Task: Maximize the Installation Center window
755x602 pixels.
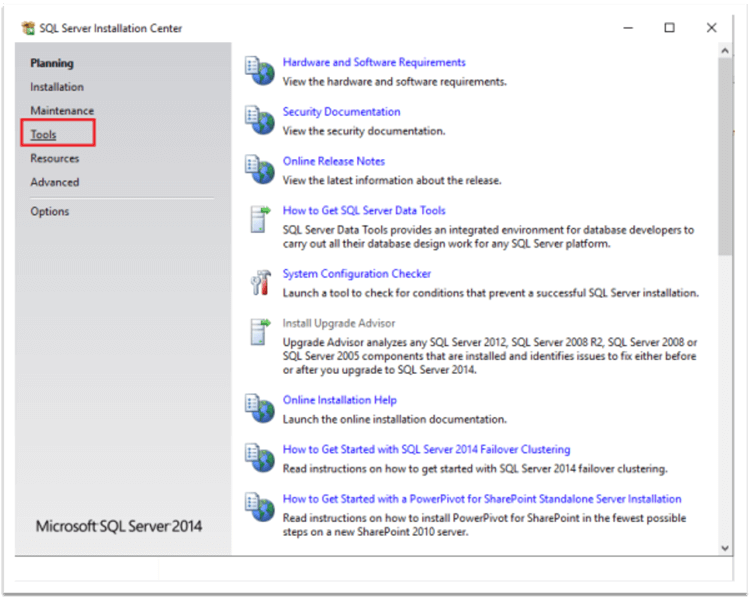Action: click(x=669, y=28)
